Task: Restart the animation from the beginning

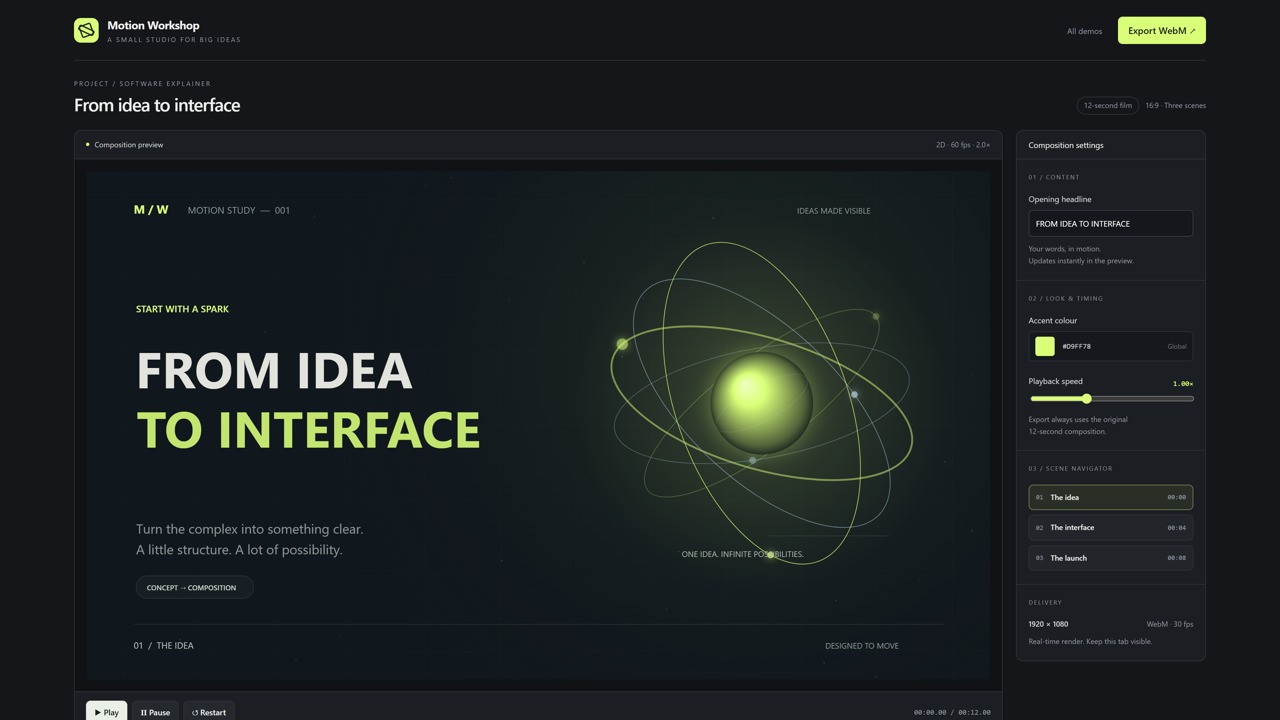Action: [209, 712]
